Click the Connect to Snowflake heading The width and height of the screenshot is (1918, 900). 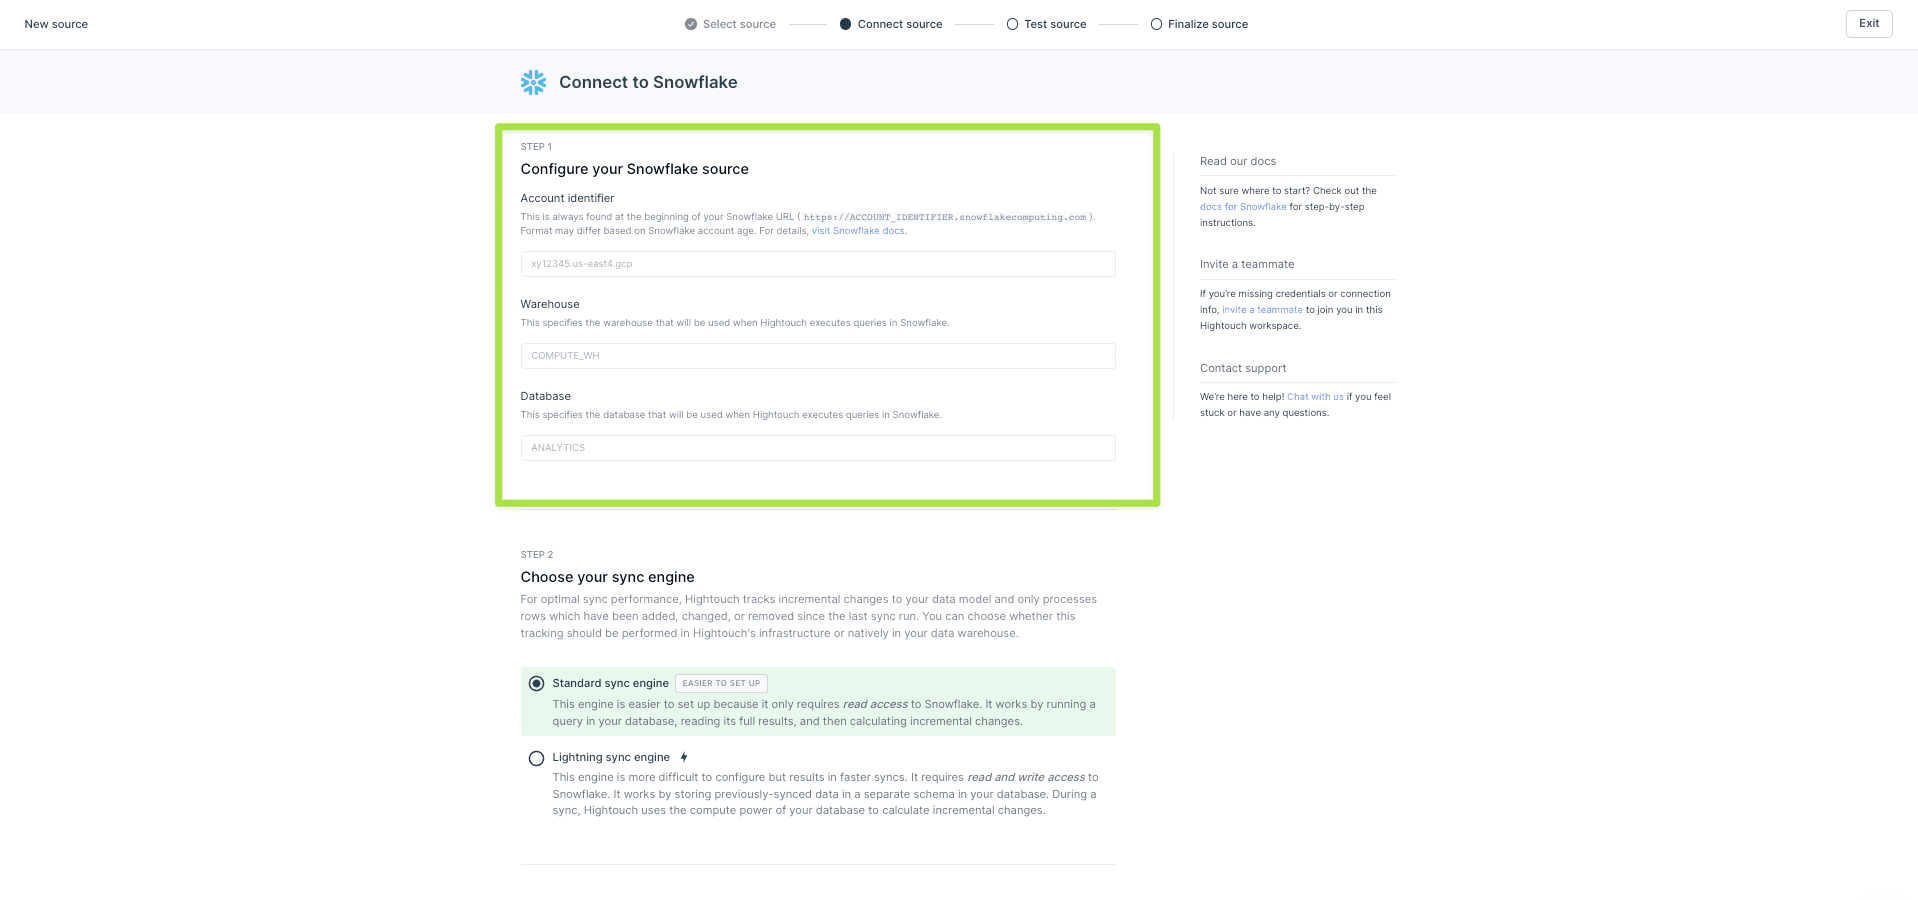[648, 82]
